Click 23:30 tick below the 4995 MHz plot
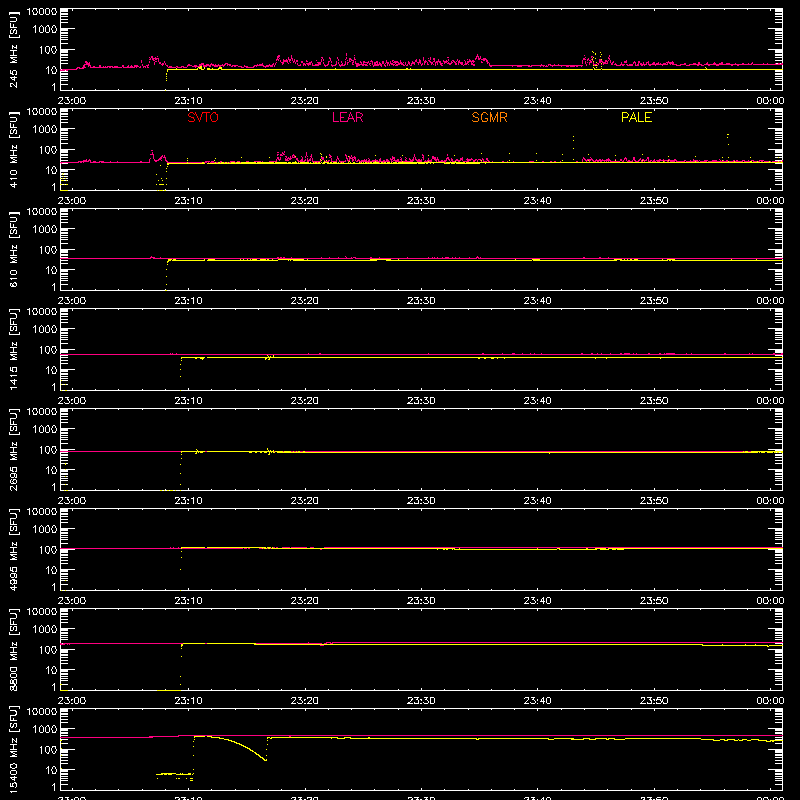The height and width of the screenshot is (800, 800). tap(421, 601)
